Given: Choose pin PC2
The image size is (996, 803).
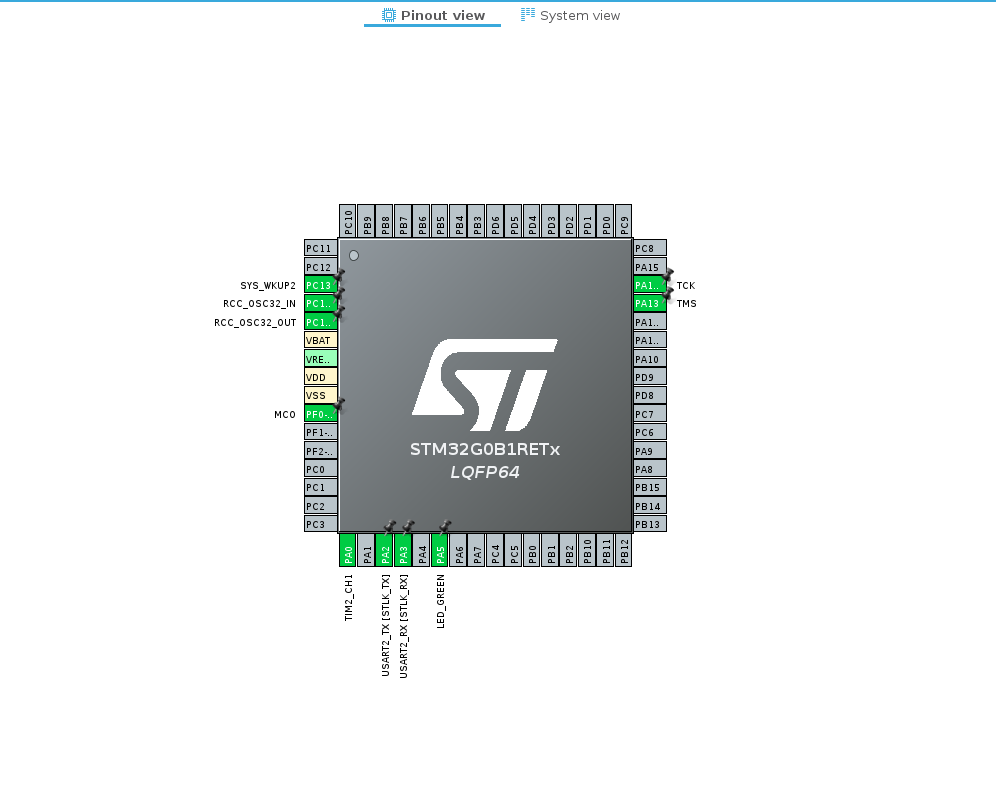Looking at the screenshot, I should coord(321,506).
